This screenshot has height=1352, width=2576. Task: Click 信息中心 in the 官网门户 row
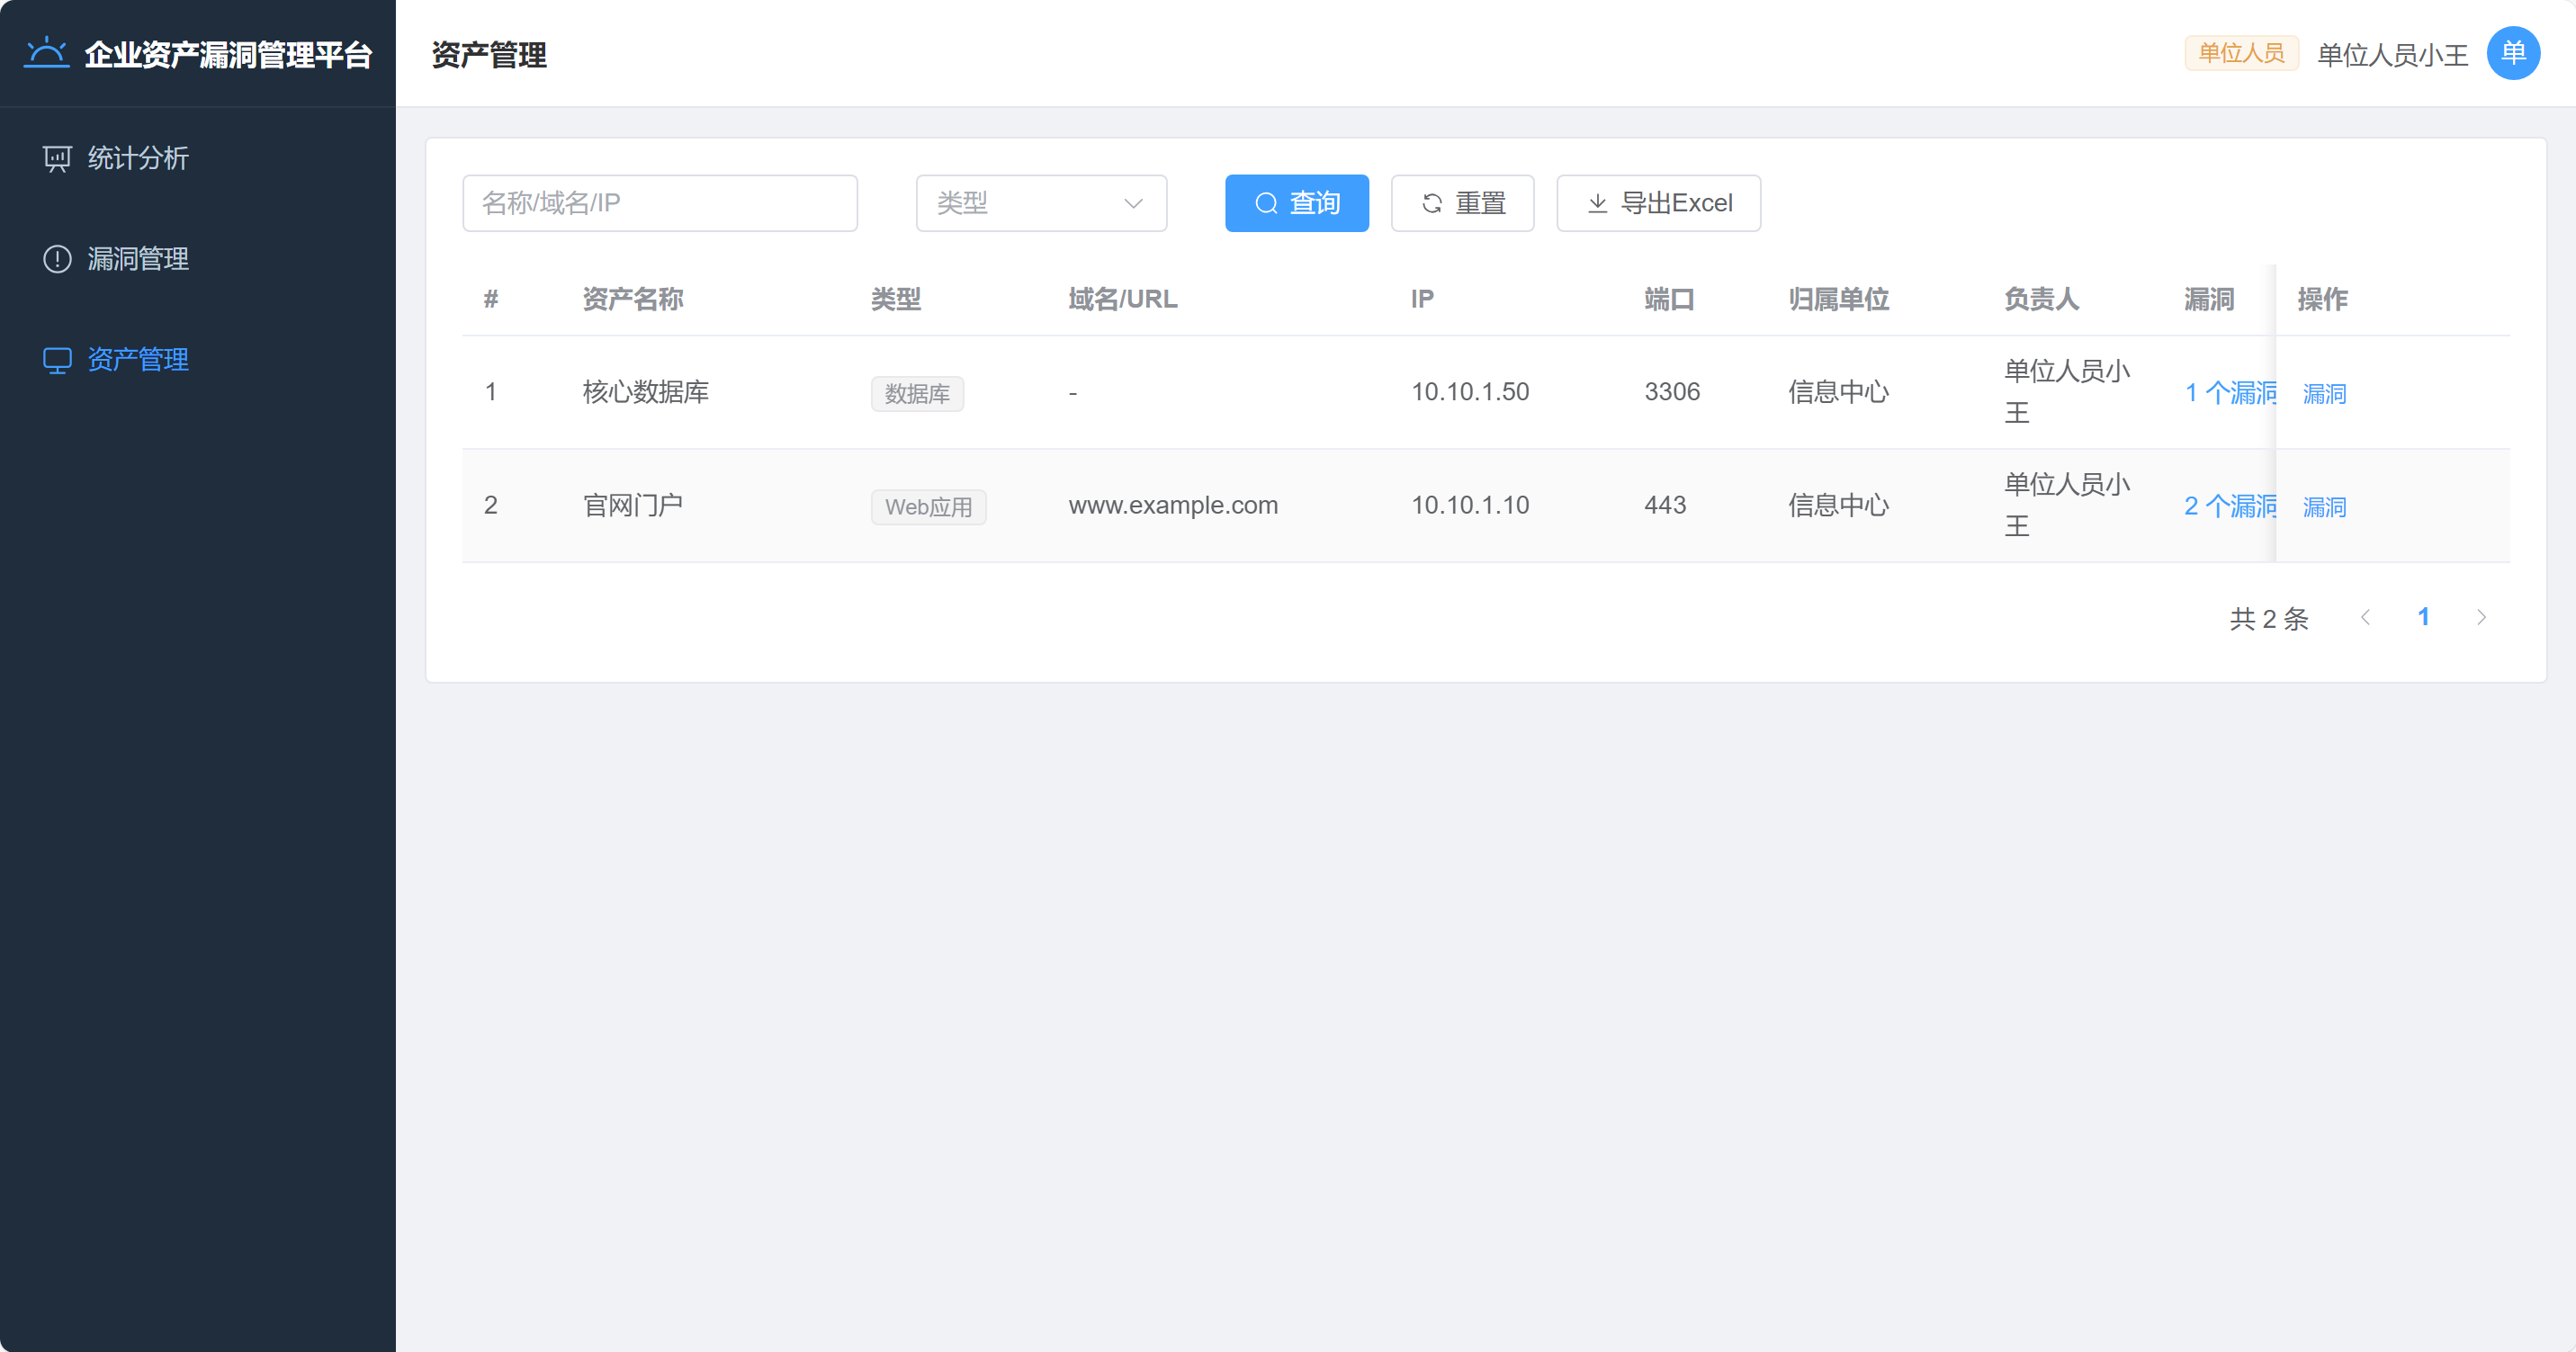pos(1838,505)
